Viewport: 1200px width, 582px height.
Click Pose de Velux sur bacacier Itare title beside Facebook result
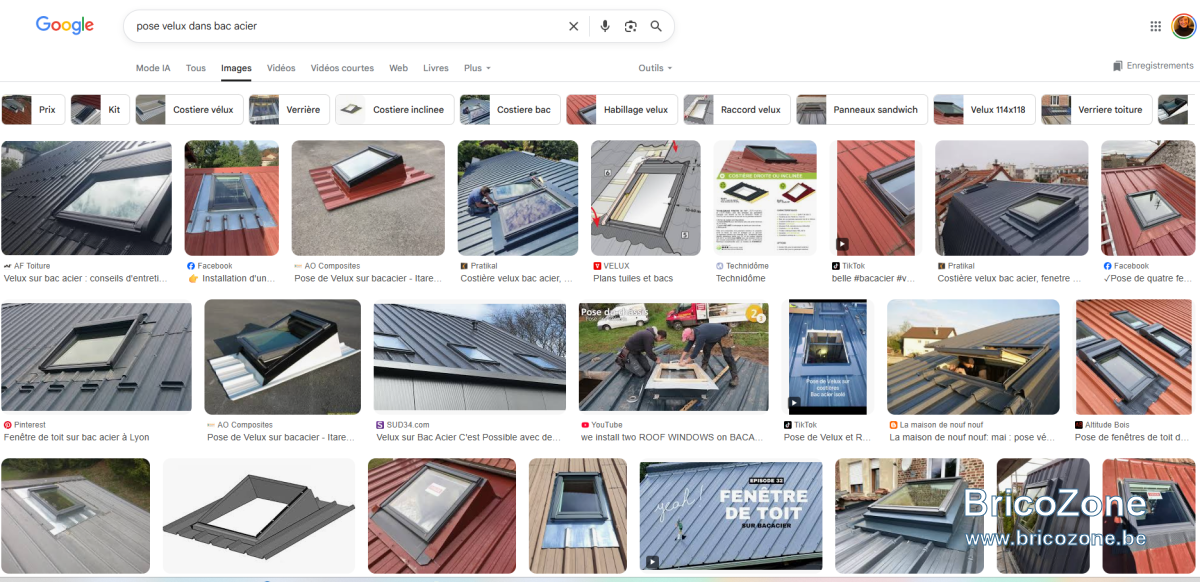click(x=368, y=278)
